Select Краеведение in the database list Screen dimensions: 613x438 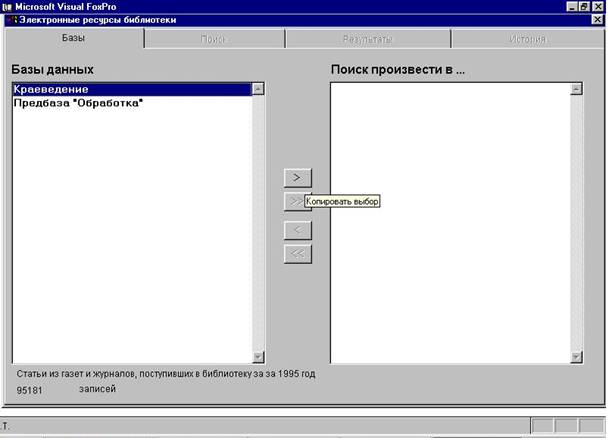pos(130,90)
